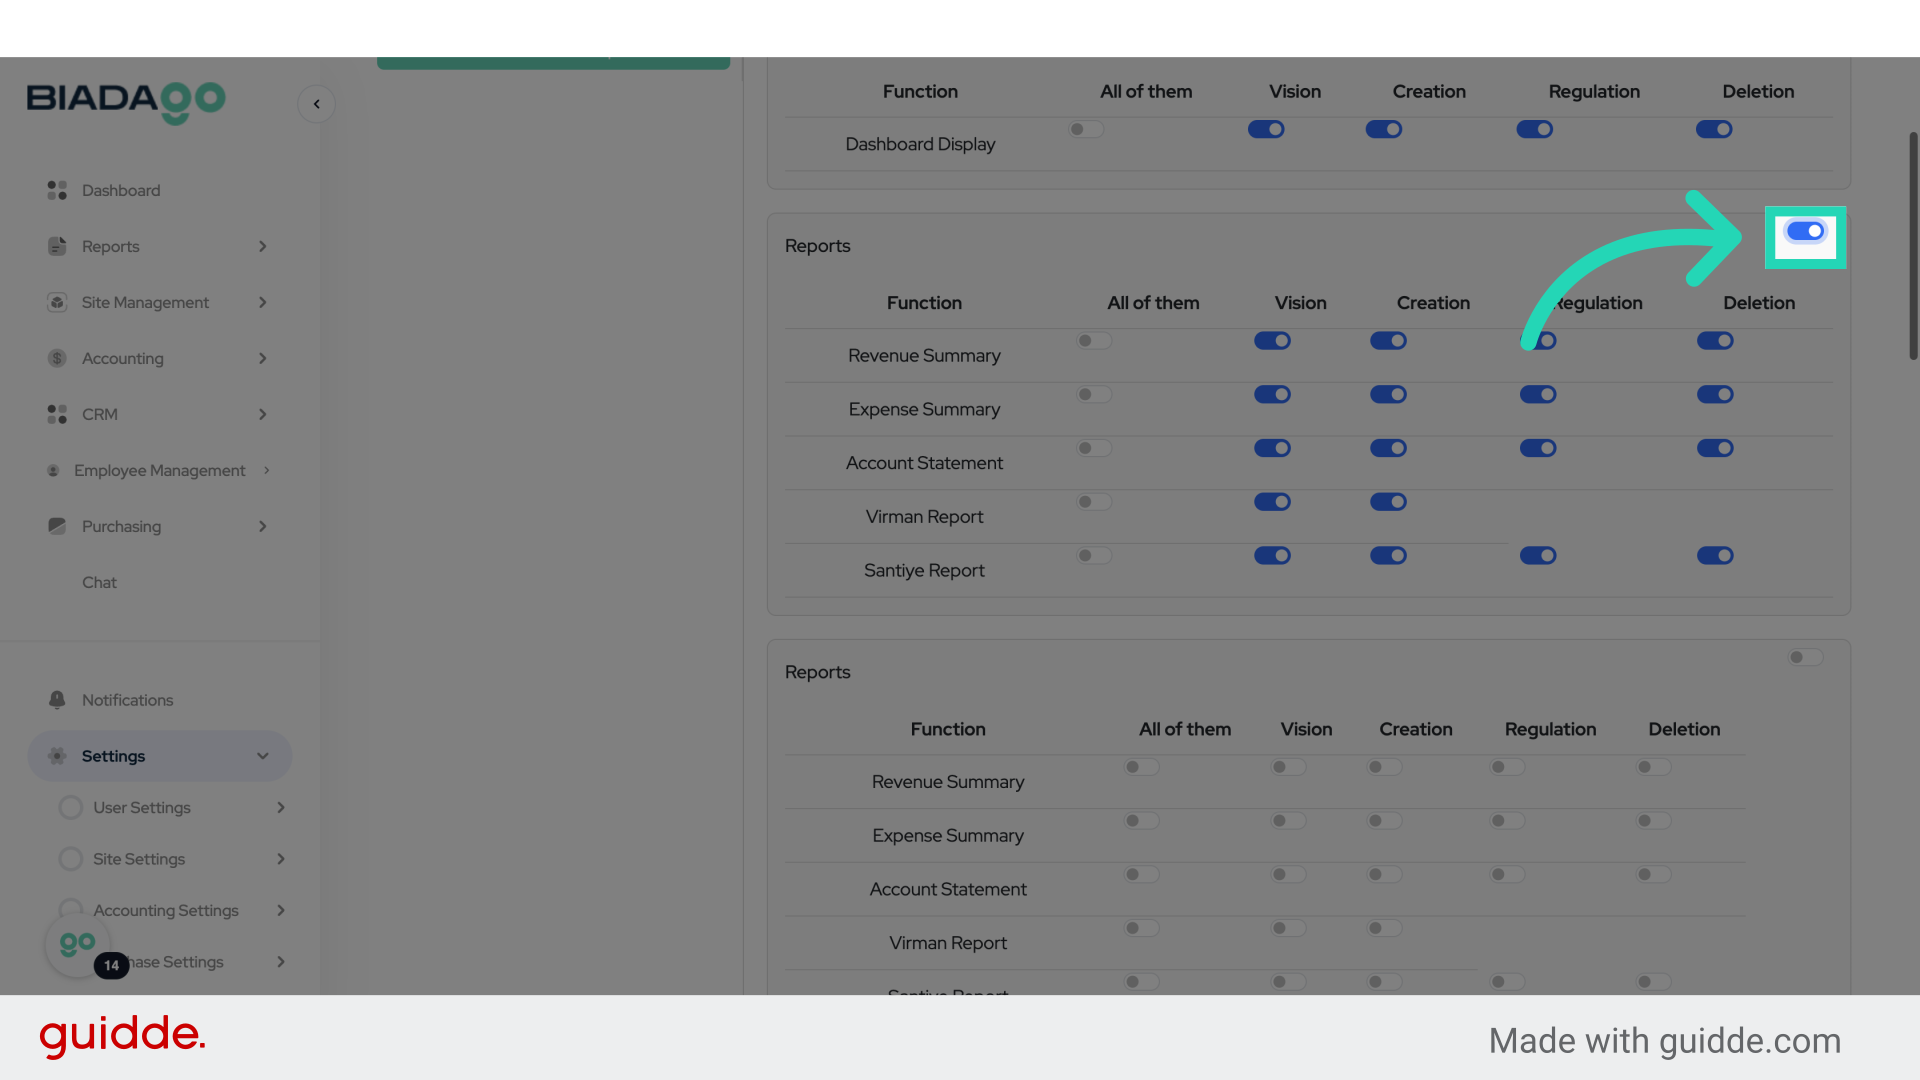This screenshot has width=1920, height=1080.
Task: Click the Dashboard sidebar icon
Action: coord(57,190)
